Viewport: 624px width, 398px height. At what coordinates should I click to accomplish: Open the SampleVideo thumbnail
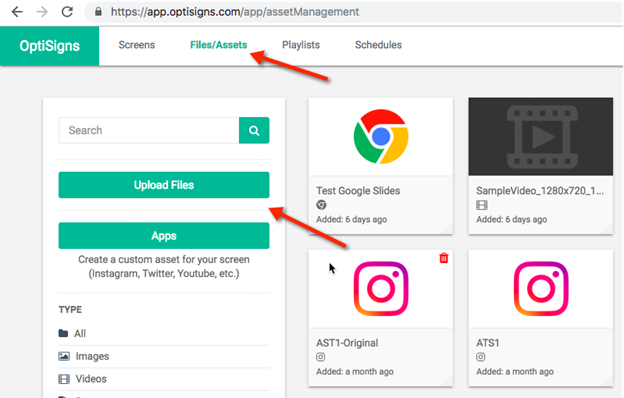pos(541,137)
